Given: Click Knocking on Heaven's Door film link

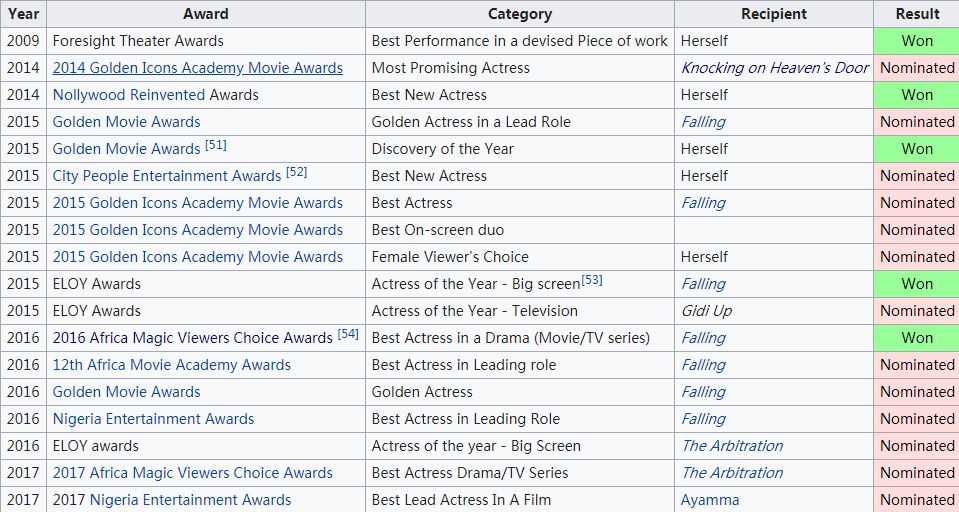Looking at the screenshot, I should pos(775,68).
